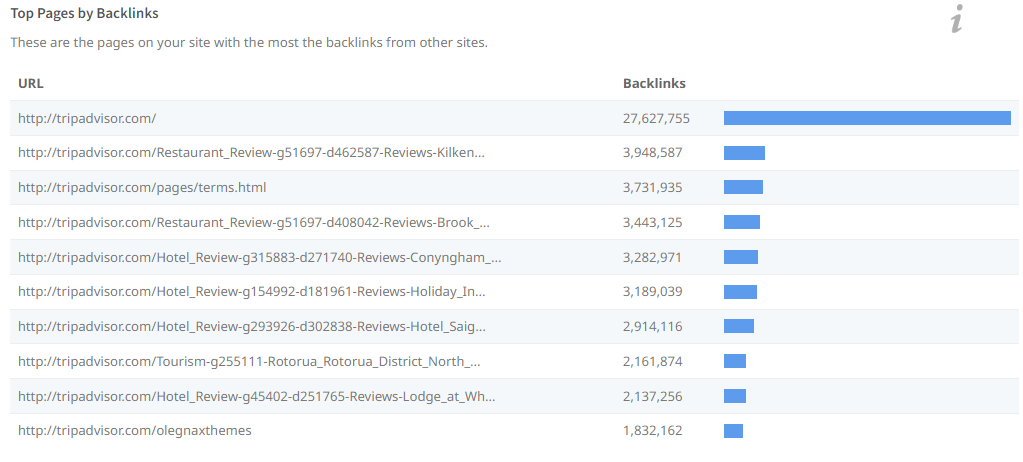Click the Top Pages by Backlinks heading
Screen dimensions: 1023x462
tap(84, 14)
